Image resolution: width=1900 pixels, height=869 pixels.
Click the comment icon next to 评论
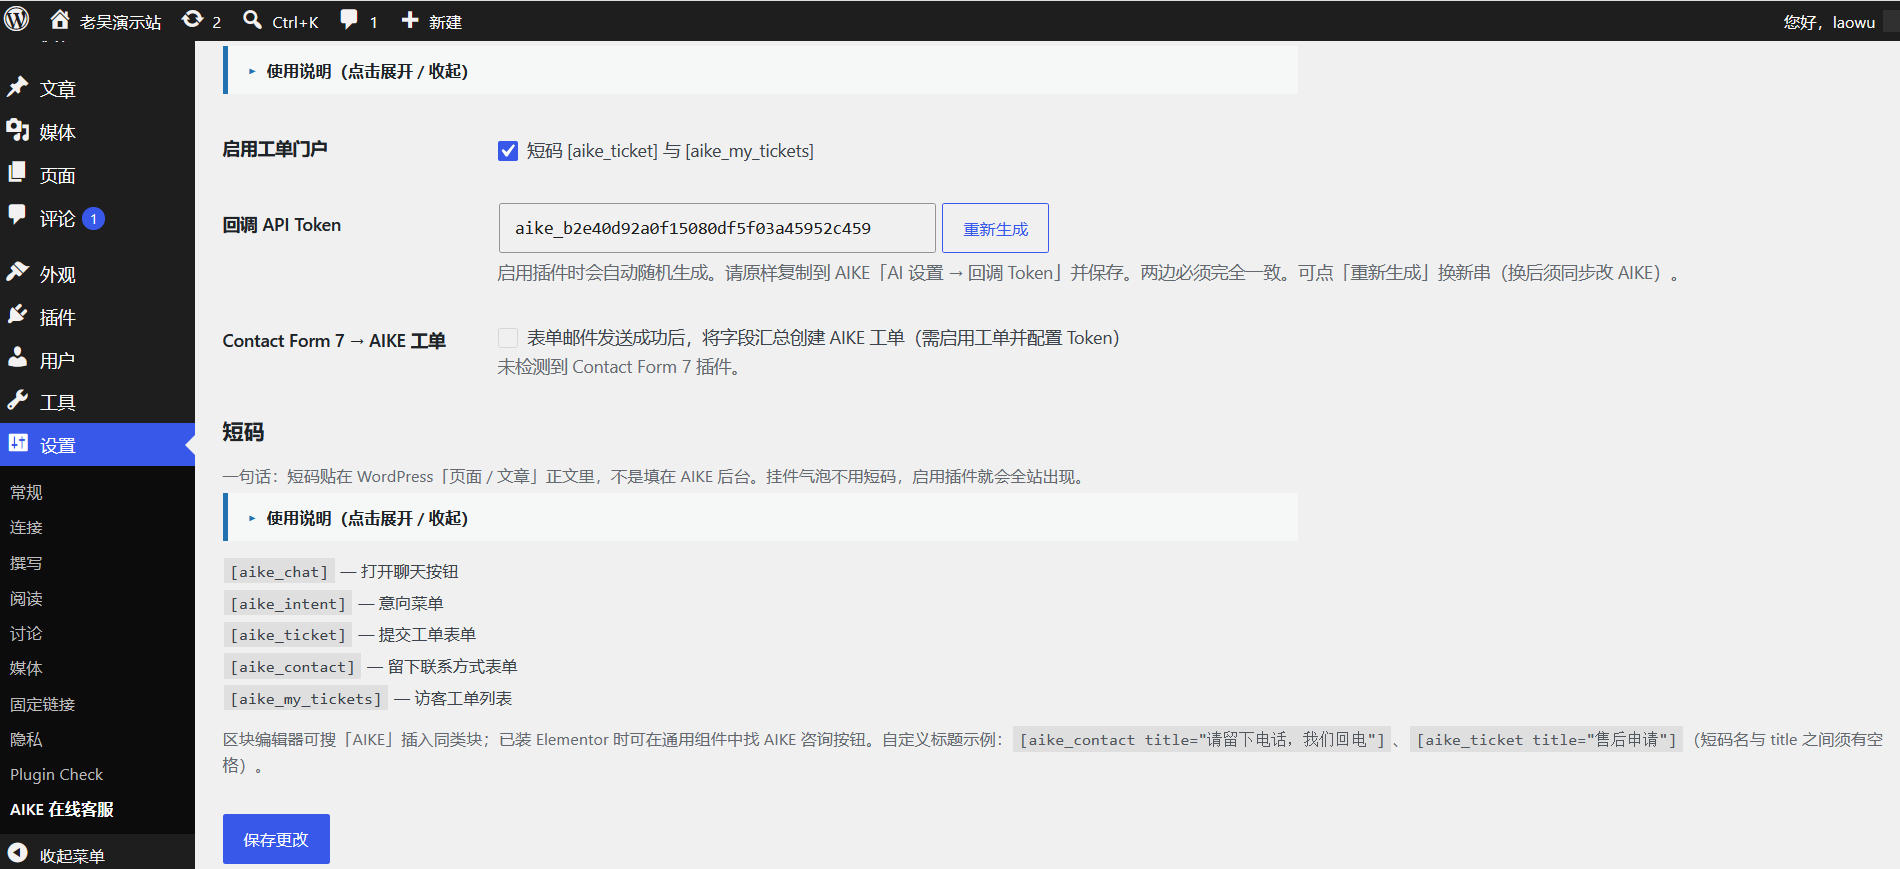[18, 216]
